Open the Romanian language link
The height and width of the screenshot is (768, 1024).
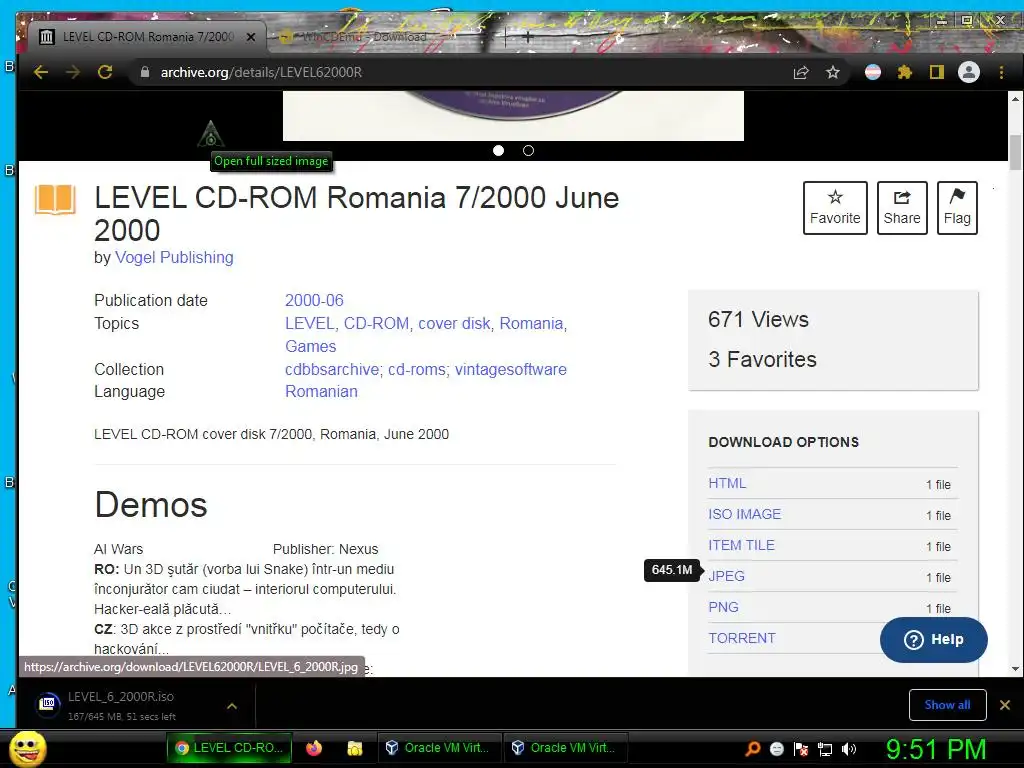[x=321, y=391]
